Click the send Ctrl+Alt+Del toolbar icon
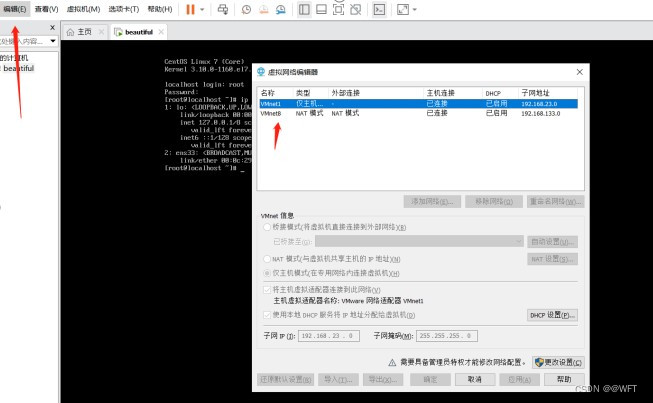Screen dimensions: 653x403 coord(223,9)
